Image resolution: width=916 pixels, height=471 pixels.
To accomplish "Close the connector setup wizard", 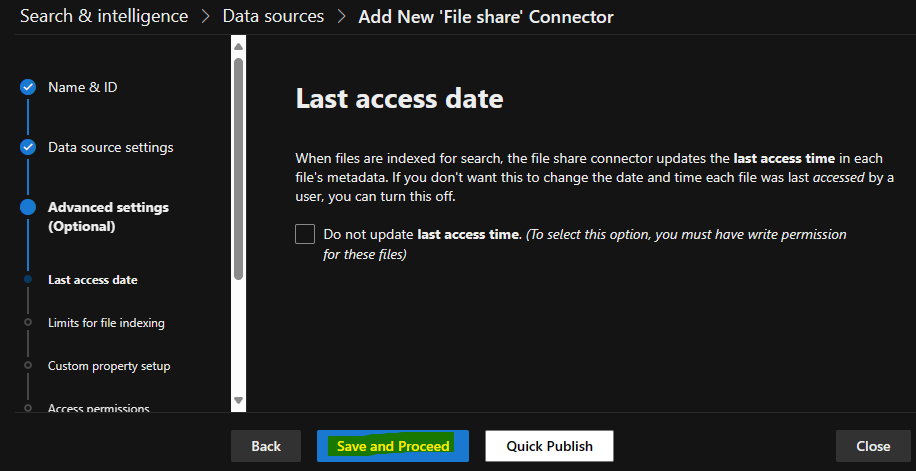I will 873,446.
